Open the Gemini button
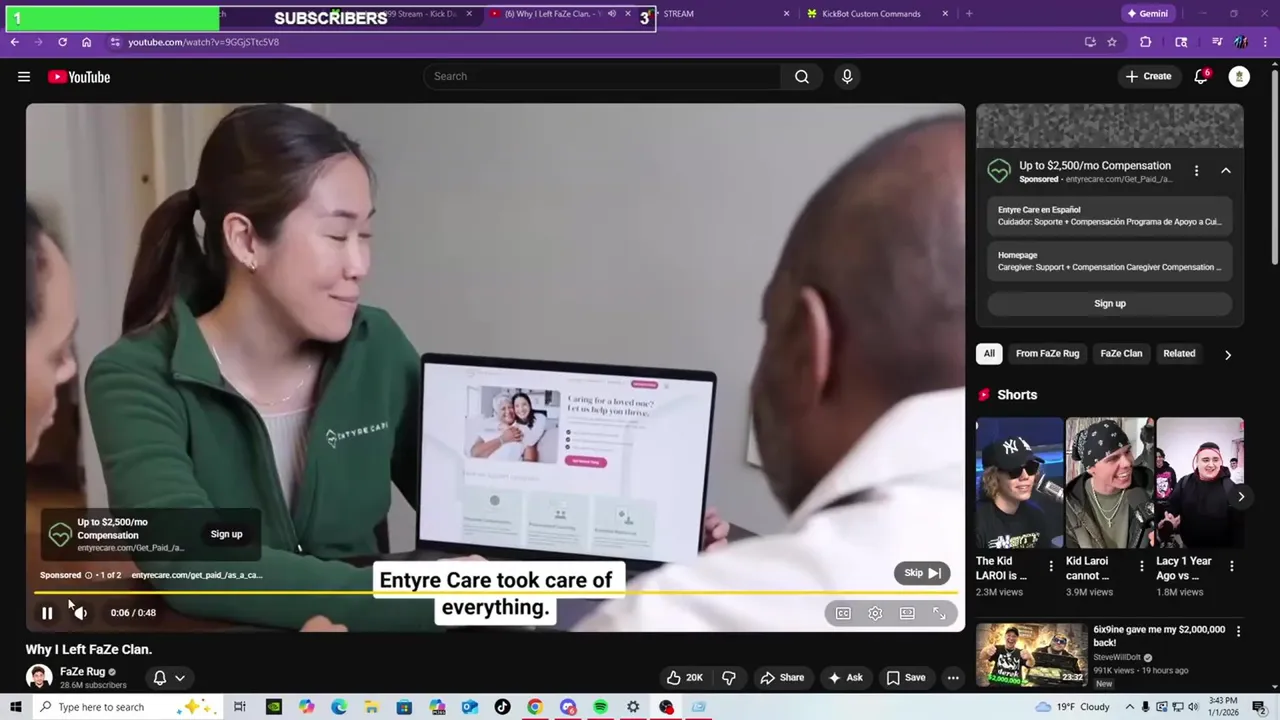 coord(1147,14)
